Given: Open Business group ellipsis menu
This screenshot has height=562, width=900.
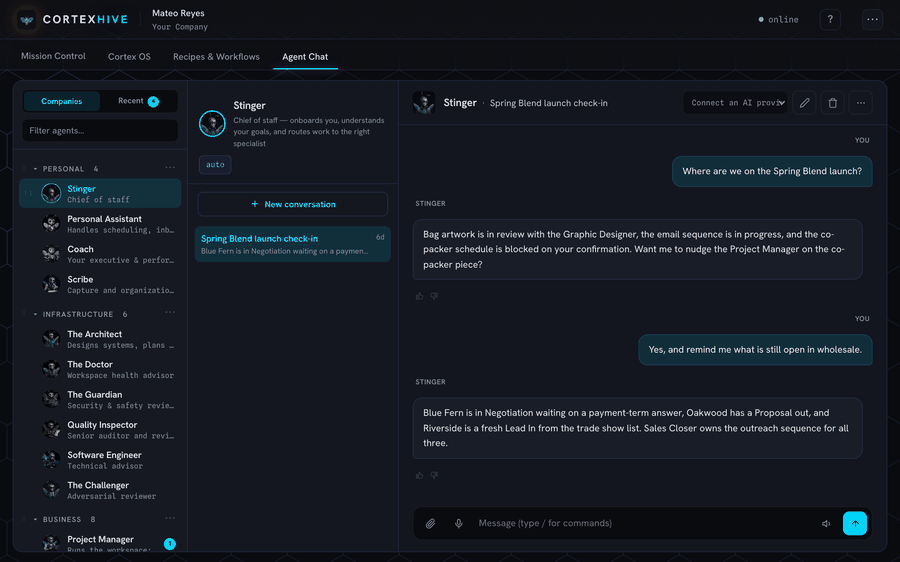Looking at the screenshot, I should pyautogui.click(x=170, y=518).
